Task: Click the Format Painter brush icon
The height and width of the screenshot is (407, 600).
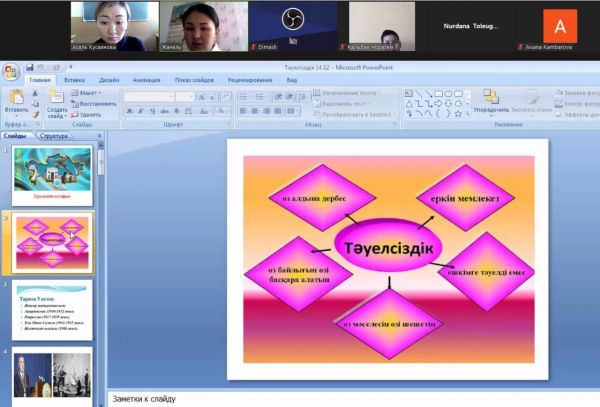Action: (x=35, y=112)
